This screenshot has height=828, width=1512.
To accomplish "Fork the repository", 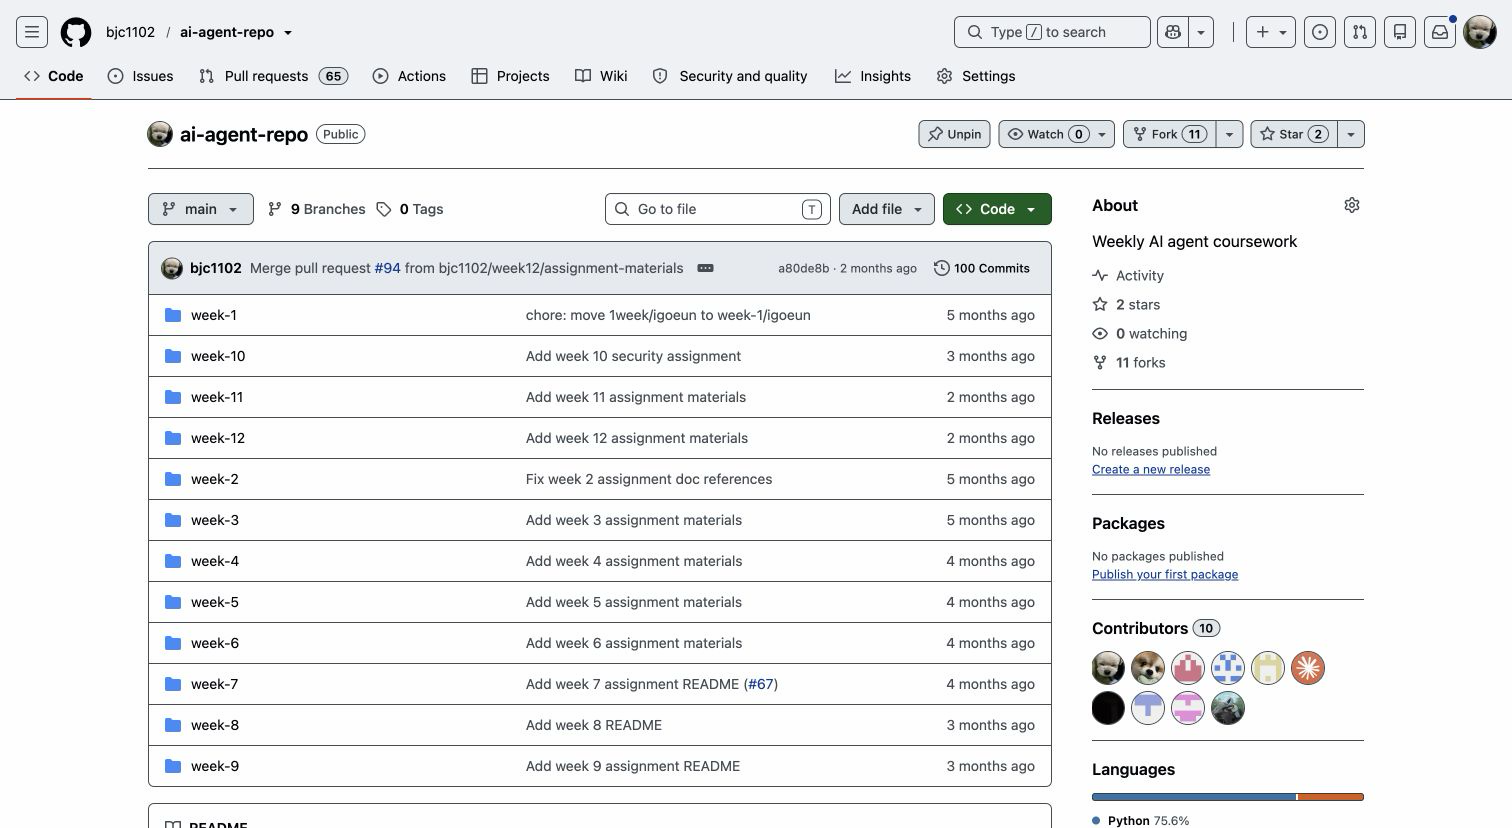I will (1170, 134).
